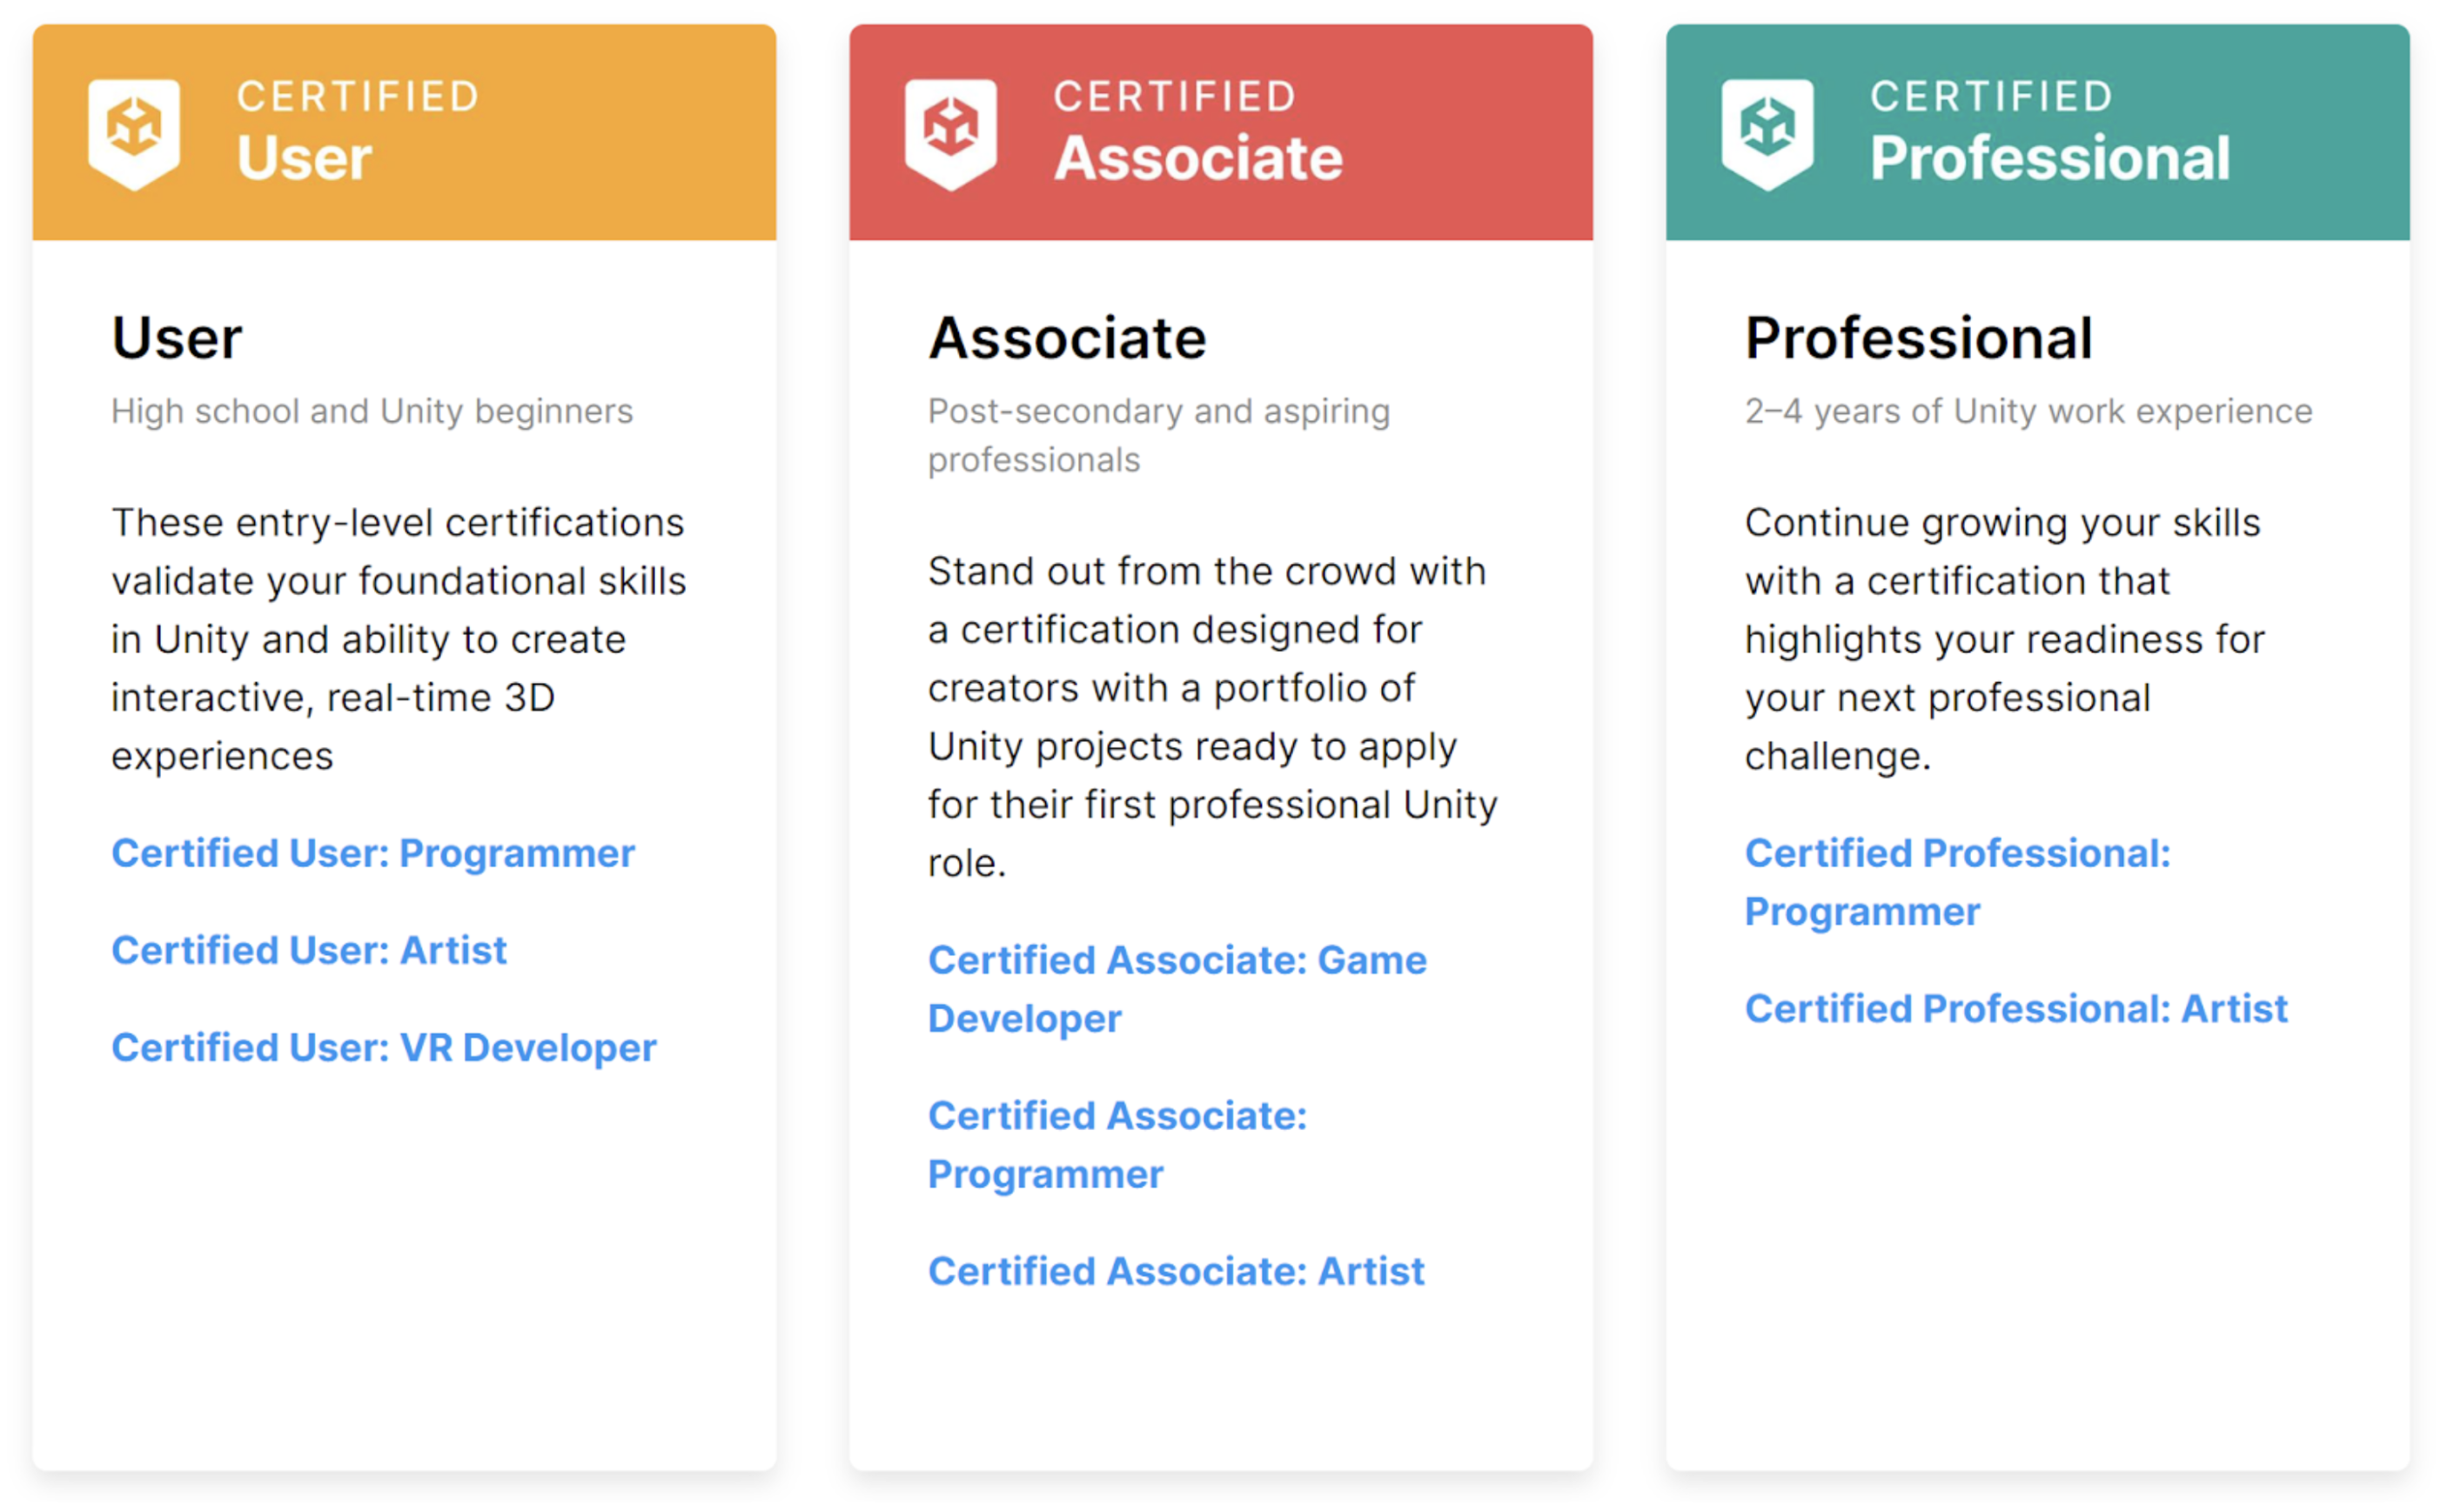2461x1512 pixels.
Task: Click the black User card heading
Action: 177,338
